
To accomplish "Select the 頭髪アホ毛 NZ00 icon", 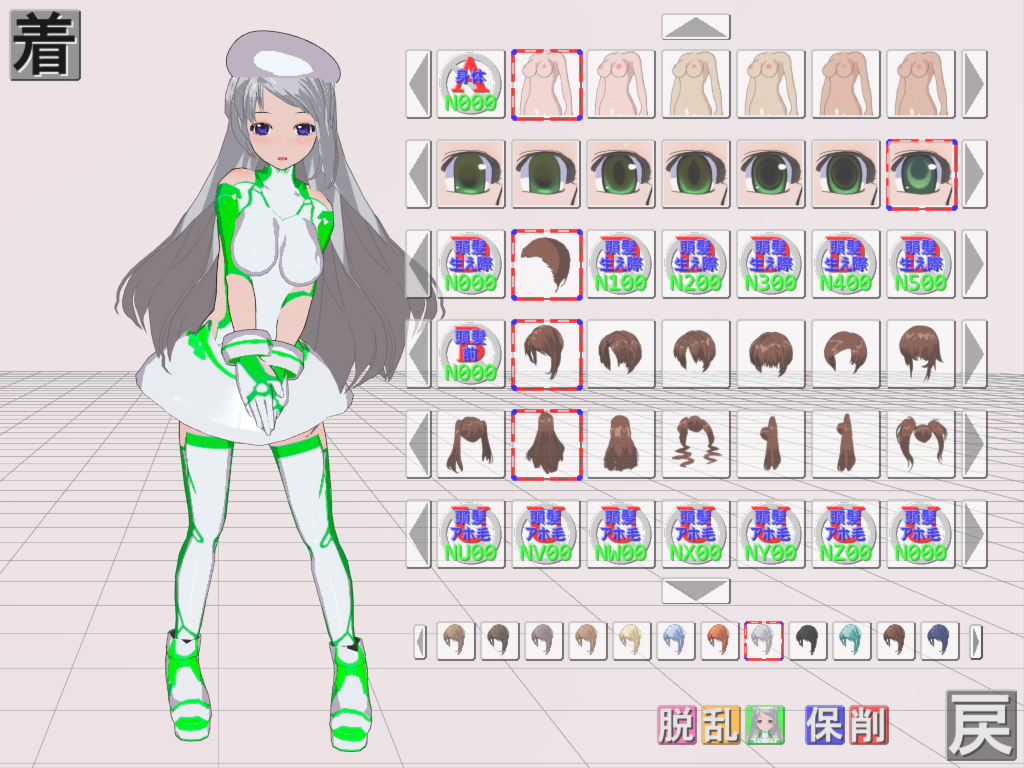I will pos(846,534).
